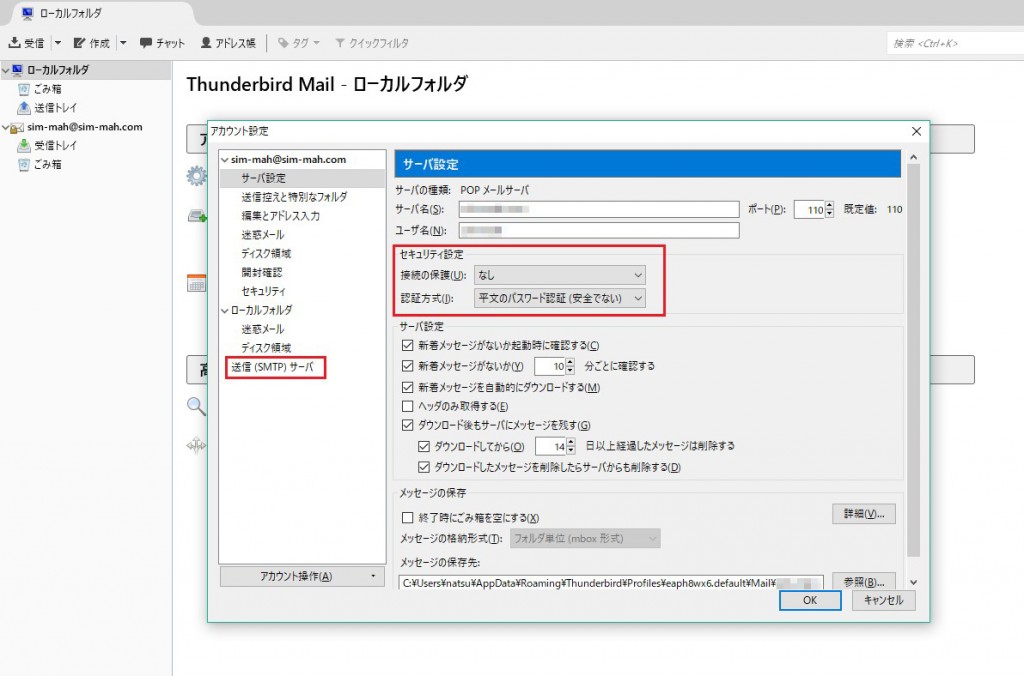Enable 終了時にごみ箱を空にする checkbox

point(408,518)
